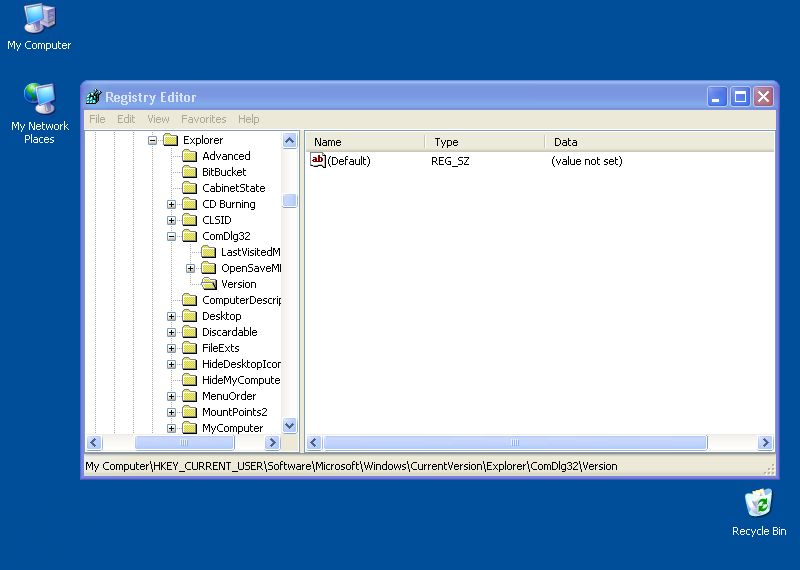Expand the OpenSaveM key

click(190, 268)
